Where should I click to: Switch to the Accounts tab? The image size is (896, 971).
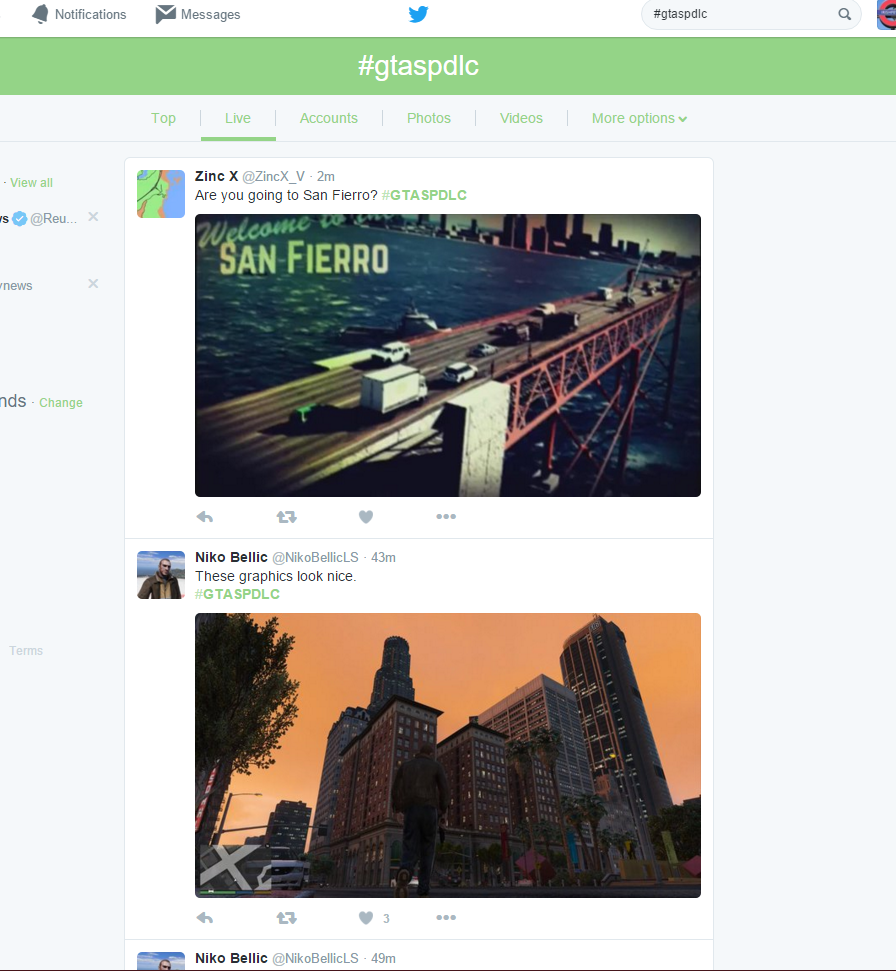pos(329,118)
